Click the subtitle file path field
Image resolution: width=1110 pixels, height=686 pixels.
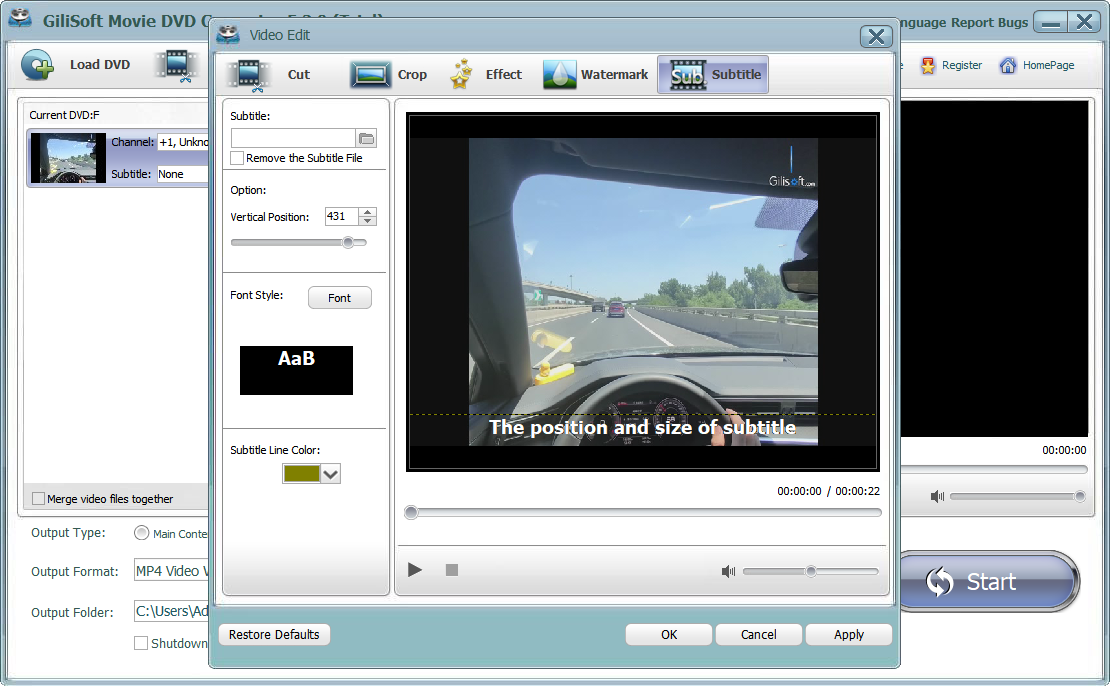(293, 139)
